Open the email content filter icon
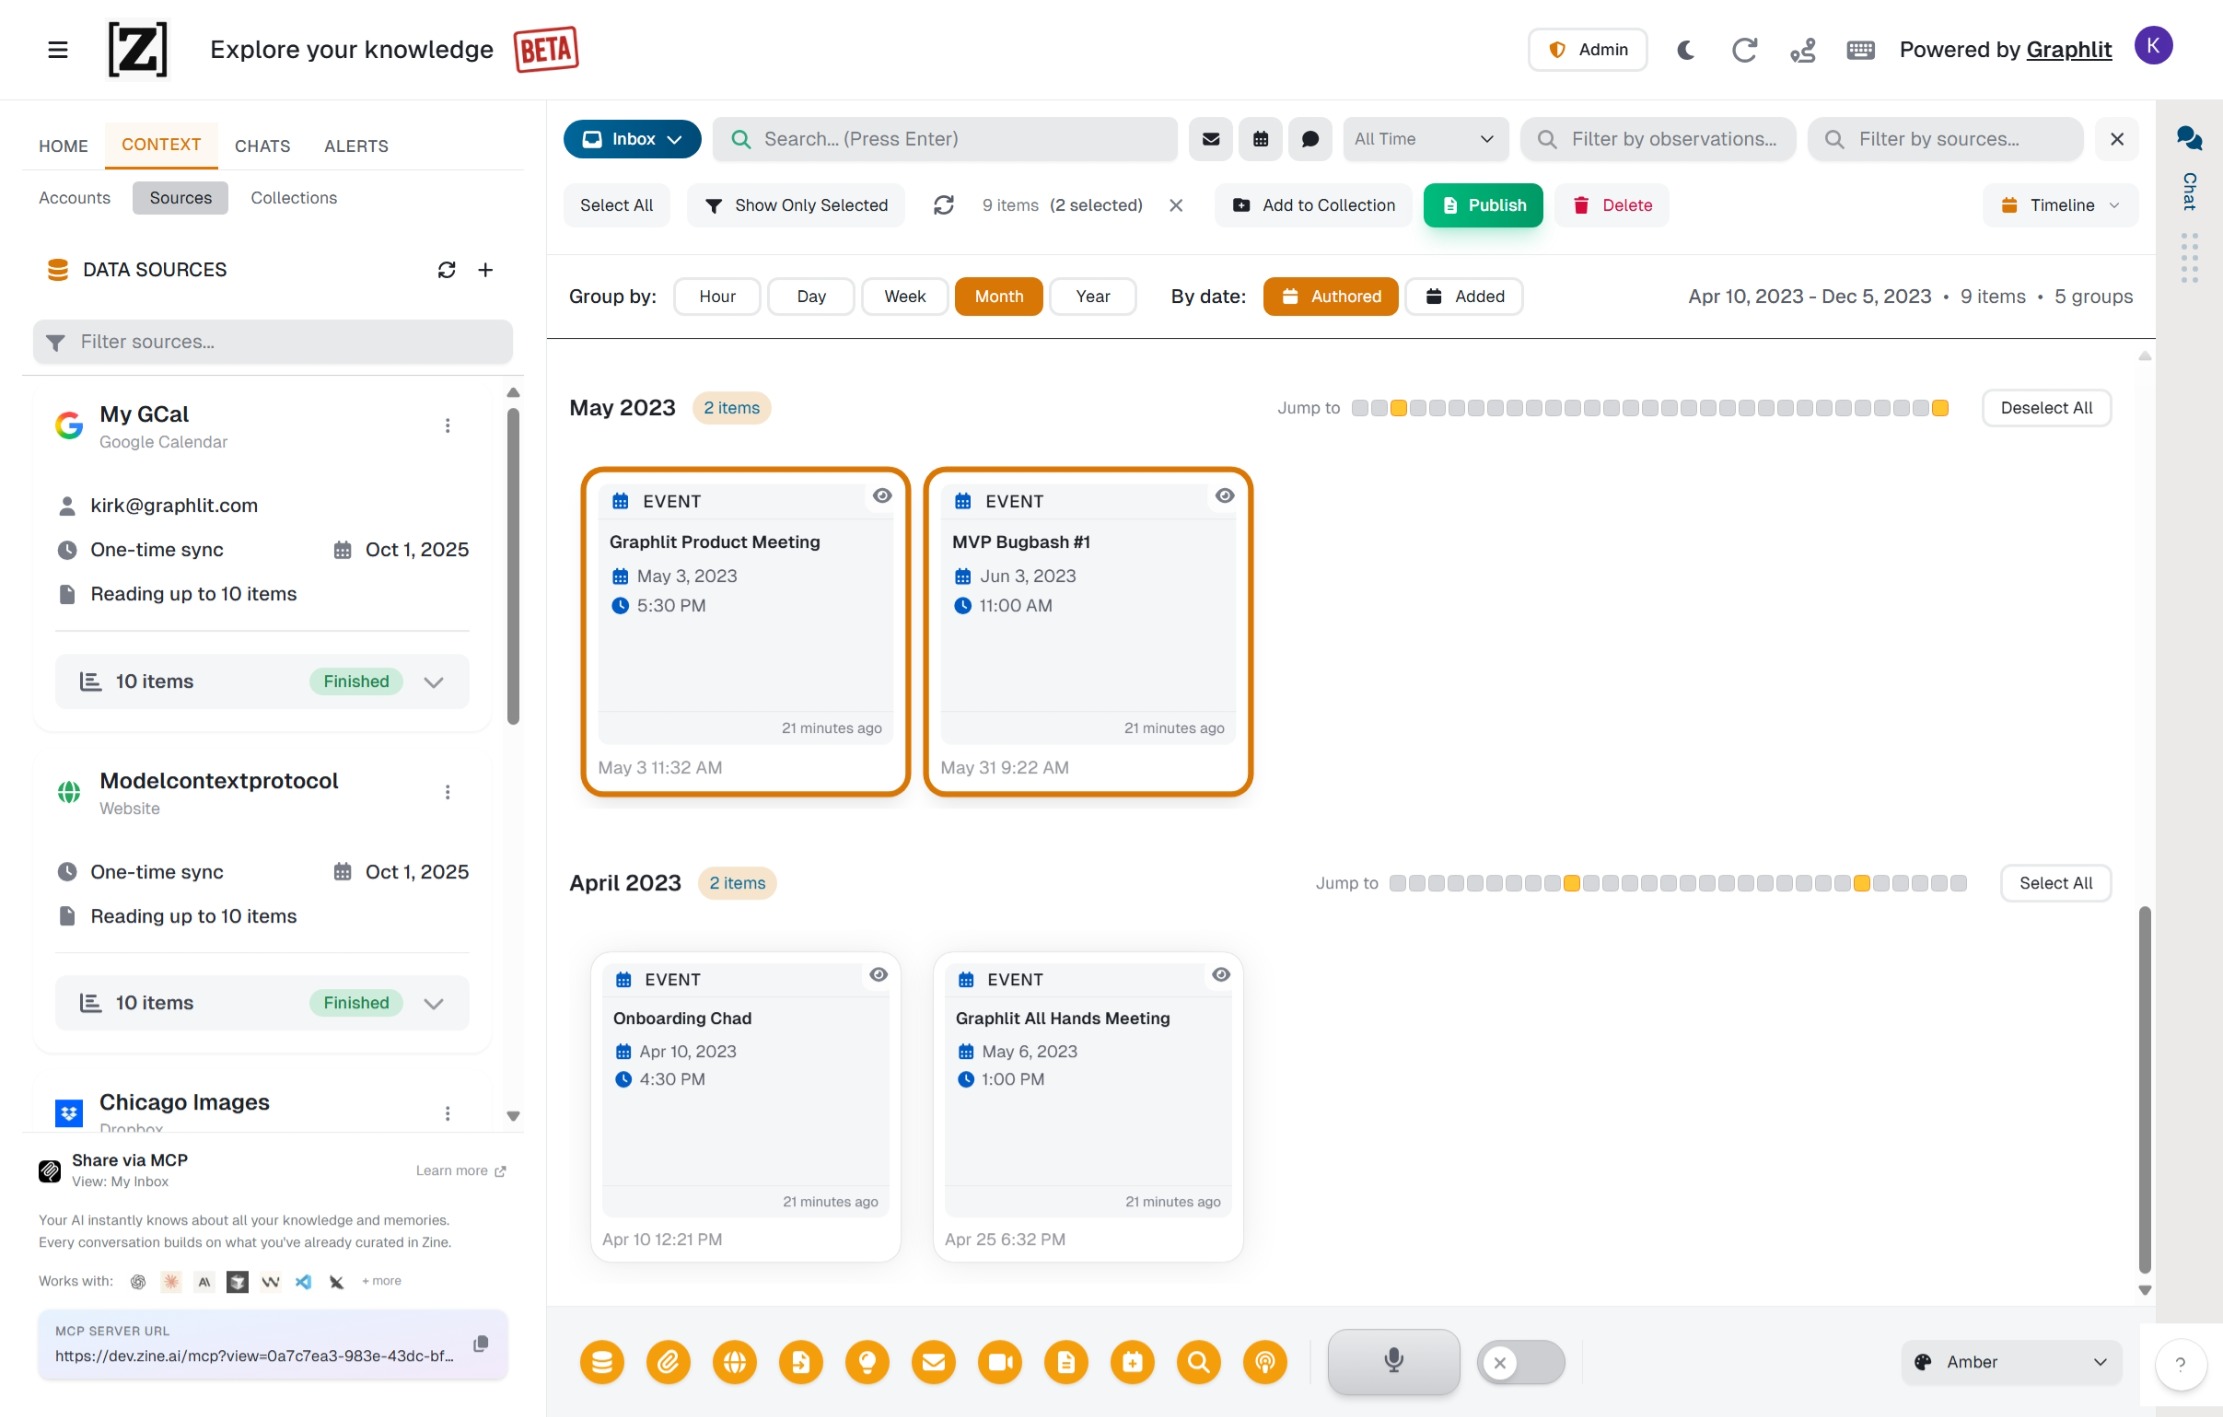The image size is (2223, 1417). point(1210,139)
